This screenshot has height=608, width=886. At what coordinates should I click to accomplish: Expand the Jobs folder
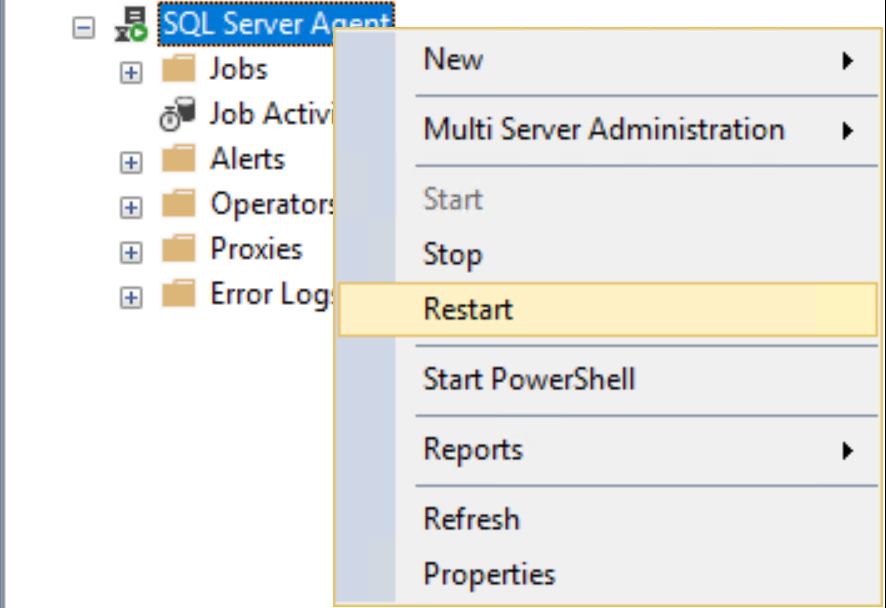click(131, 72)
